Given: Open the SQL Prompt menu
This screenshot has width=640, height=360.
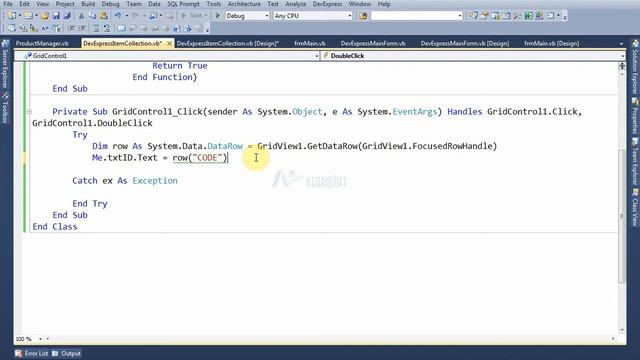Looking at the screenshot, I should pos(183,4).
